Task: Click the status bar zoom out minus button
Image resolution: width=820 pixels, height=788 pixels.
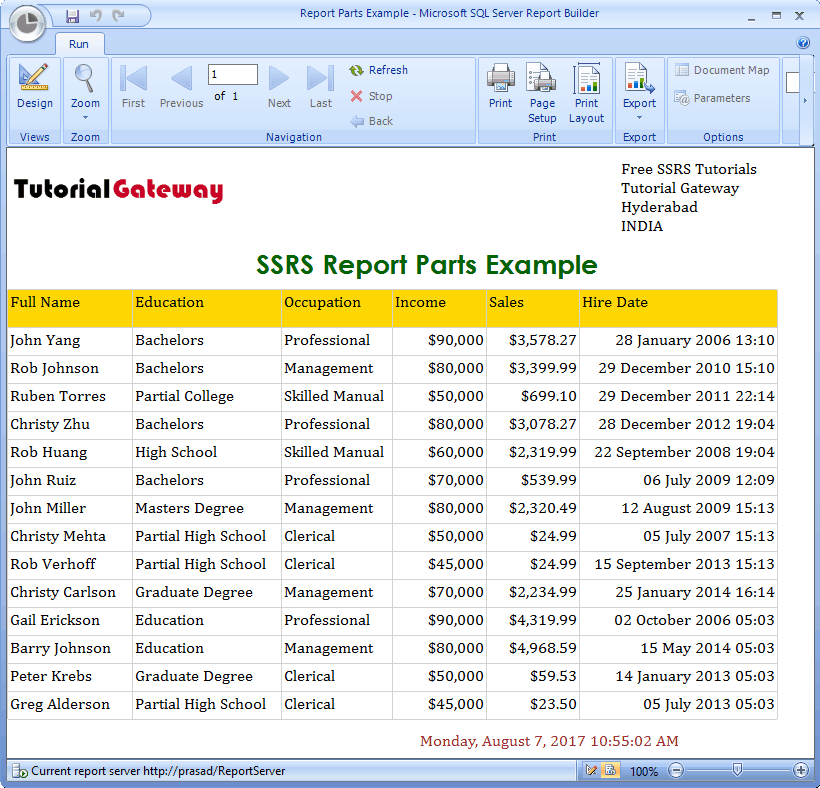Action: point(676,770)
